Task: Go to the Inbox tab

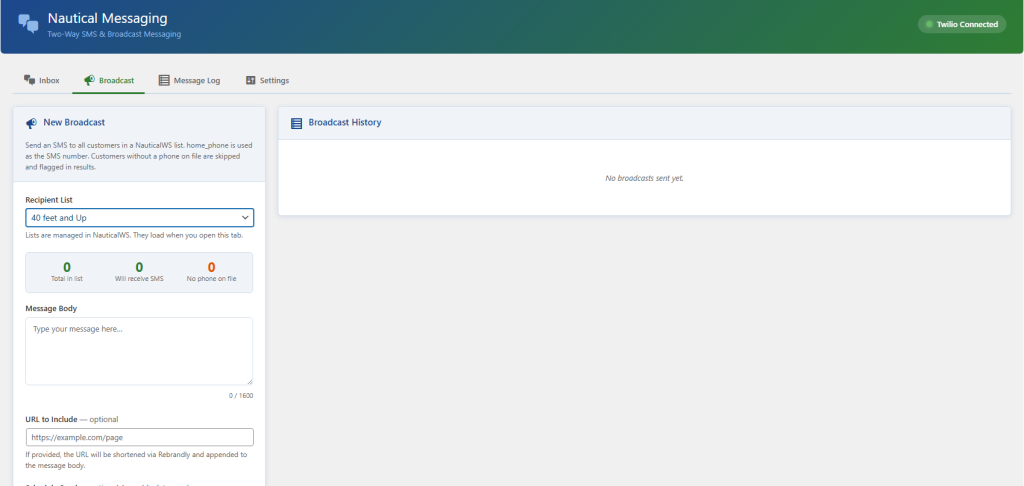Action: (42, 80)
